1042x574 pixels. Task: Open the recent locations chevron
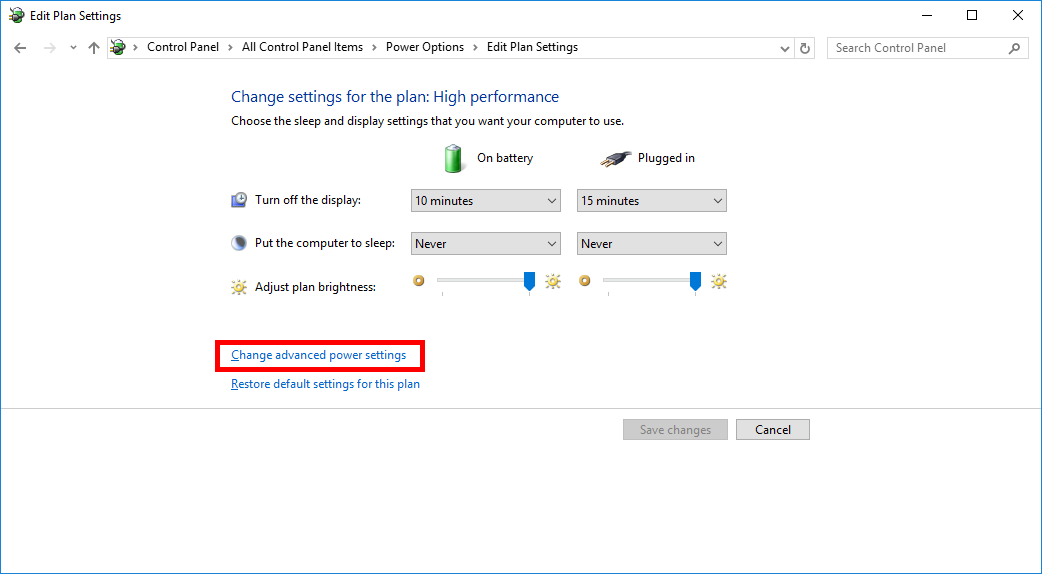(73, 48)
